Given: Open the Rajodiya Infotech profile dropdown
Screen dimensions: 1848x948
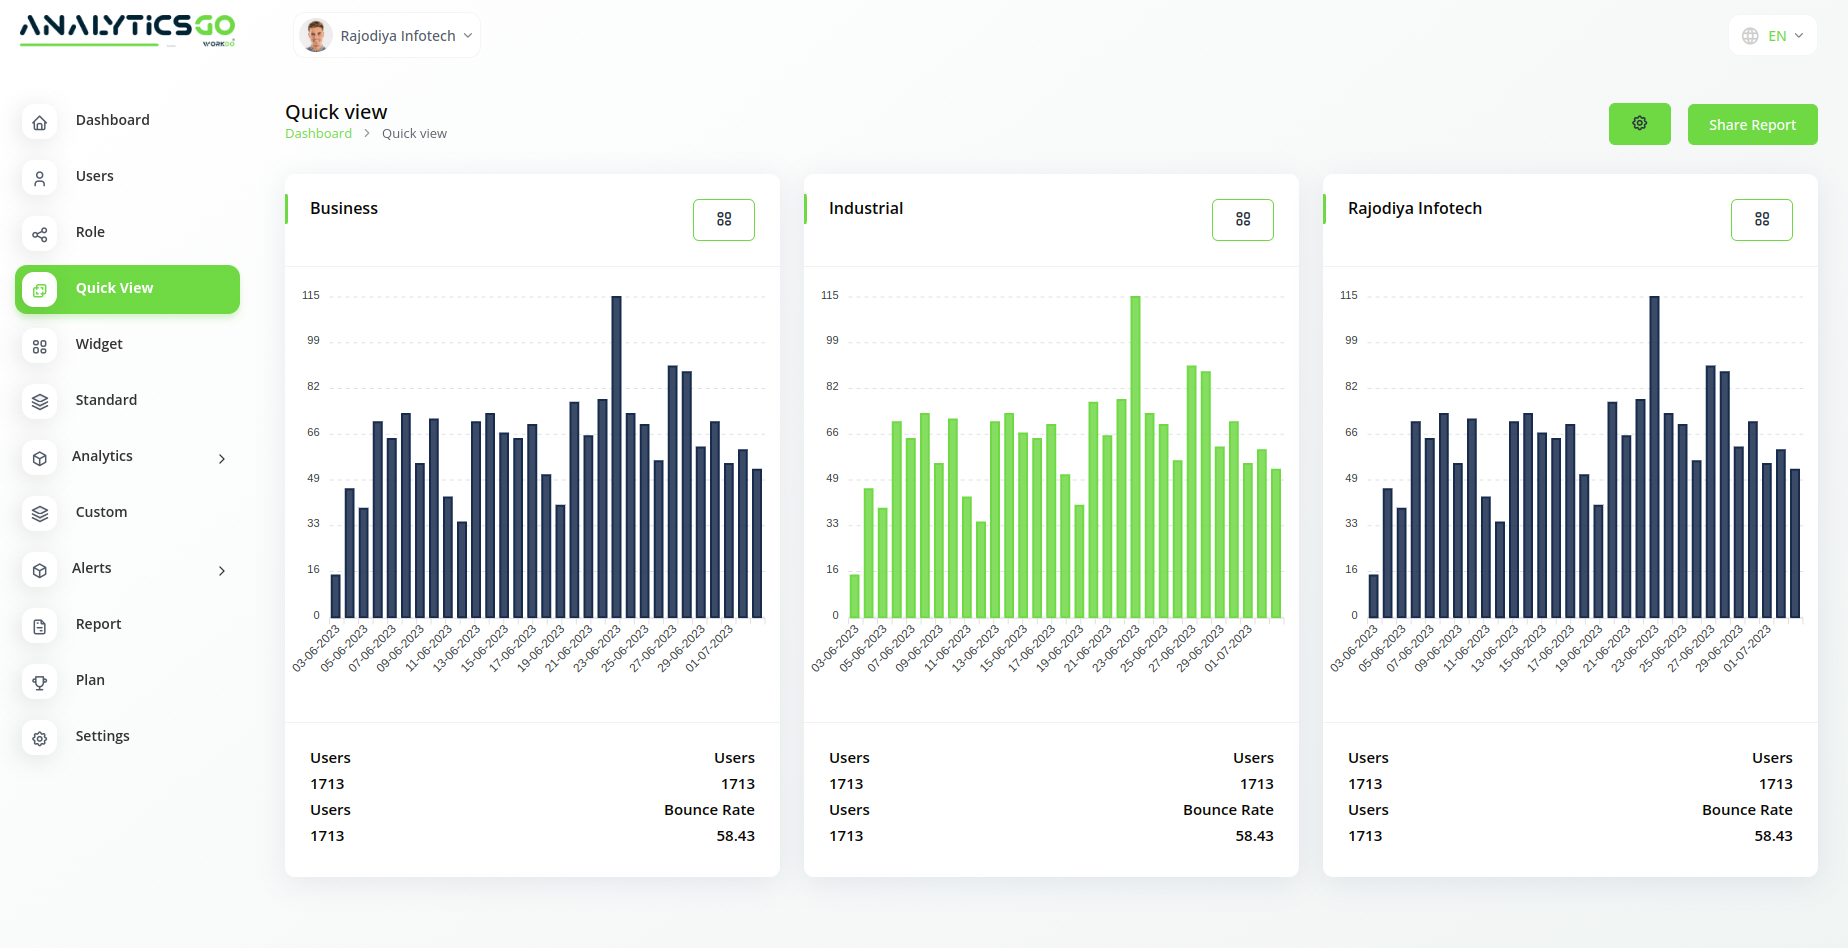Looking at the screenshot, I should [x=387, y=36].
